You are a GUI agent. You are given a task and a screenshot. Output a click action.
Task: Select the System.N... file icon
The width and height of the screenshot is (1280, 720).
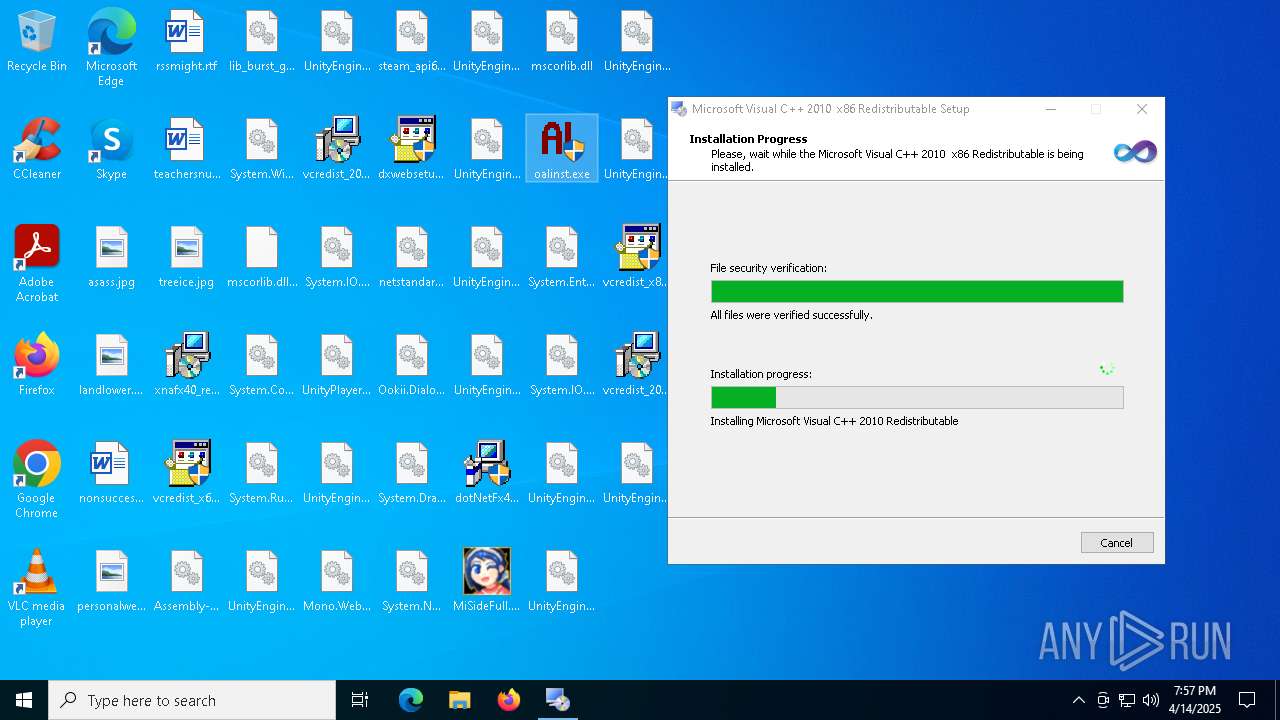coord(412,582)
